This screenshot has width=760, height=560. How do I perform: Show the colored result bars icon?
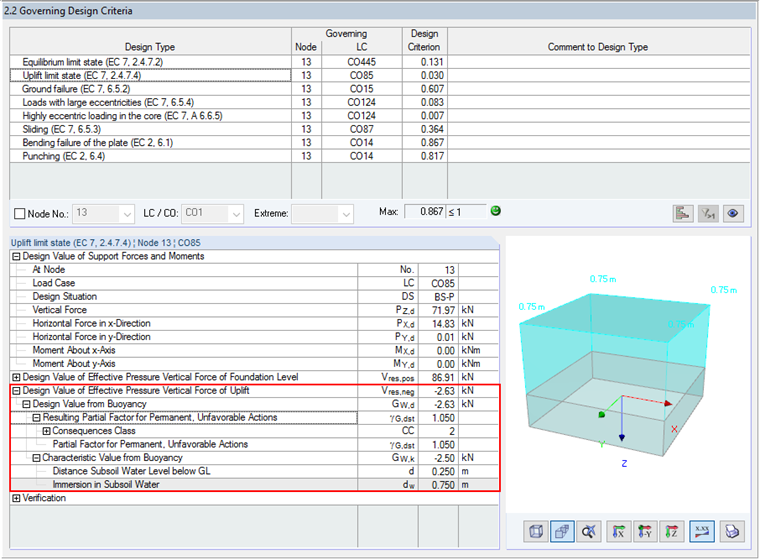click(683, 213)
